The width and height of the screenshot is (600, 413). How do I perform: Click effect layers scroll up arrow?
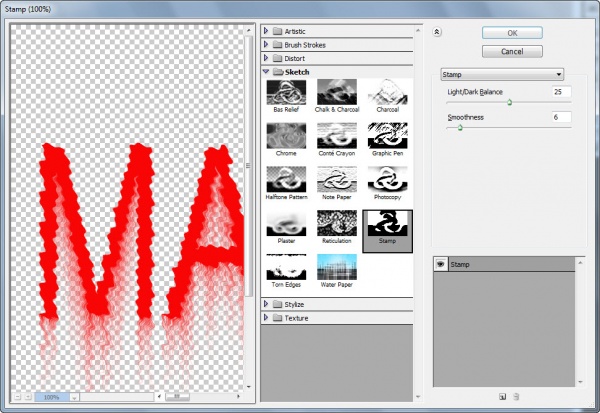pyautogui.click(x=580, y=263)
